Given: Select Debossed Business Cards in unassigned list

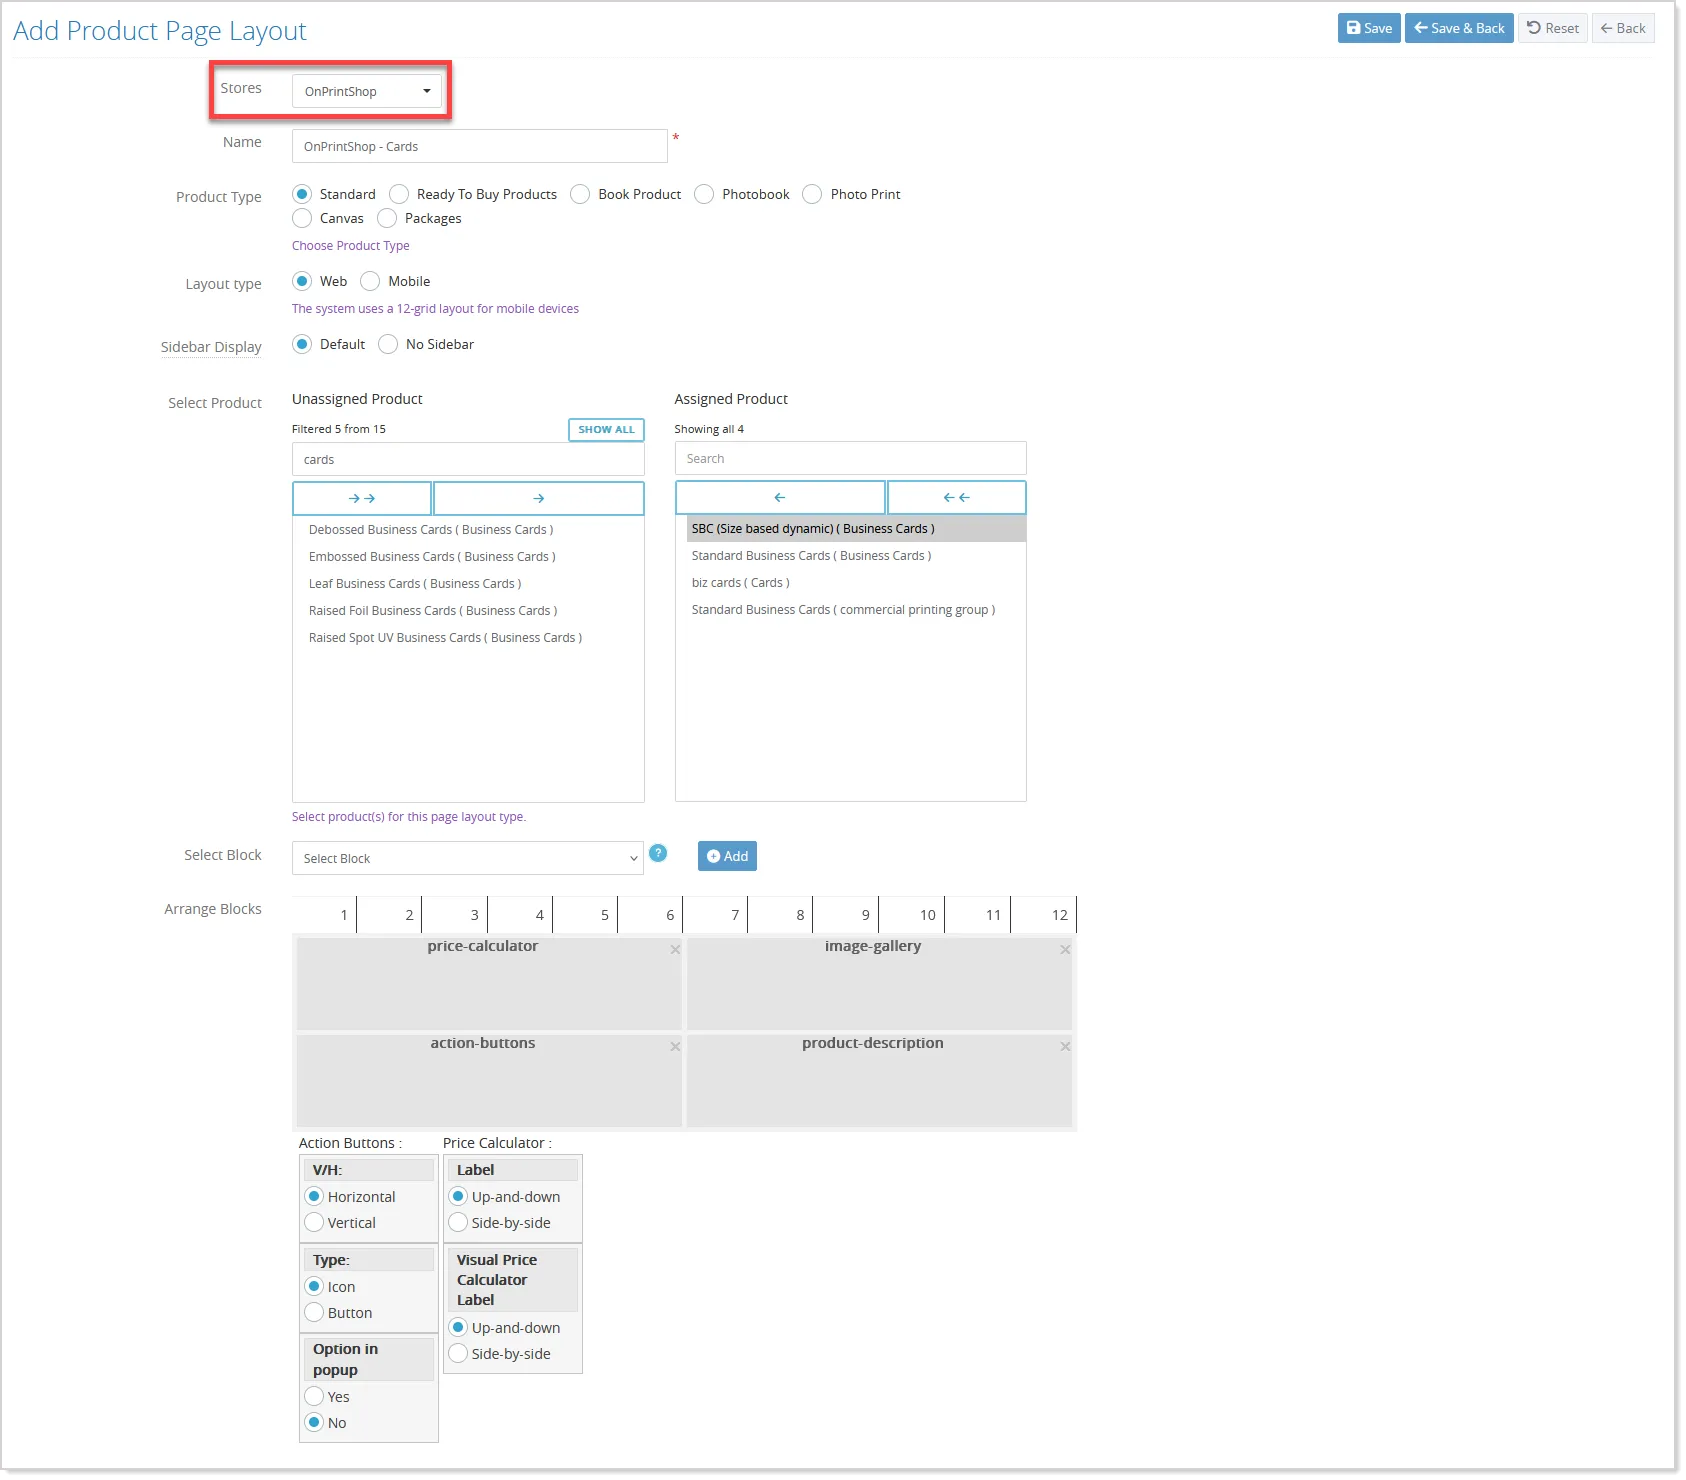Looking at the screenshot, I should 431,530.
